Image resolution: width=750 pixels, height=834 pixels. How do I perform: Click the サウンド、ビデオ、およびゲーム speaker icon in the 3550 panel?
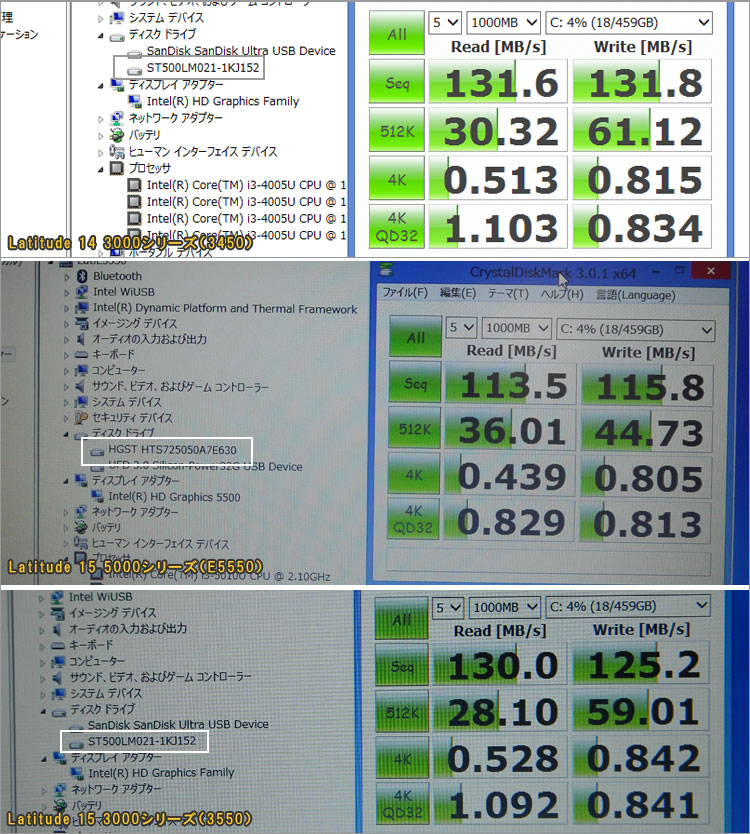[57, 677]
